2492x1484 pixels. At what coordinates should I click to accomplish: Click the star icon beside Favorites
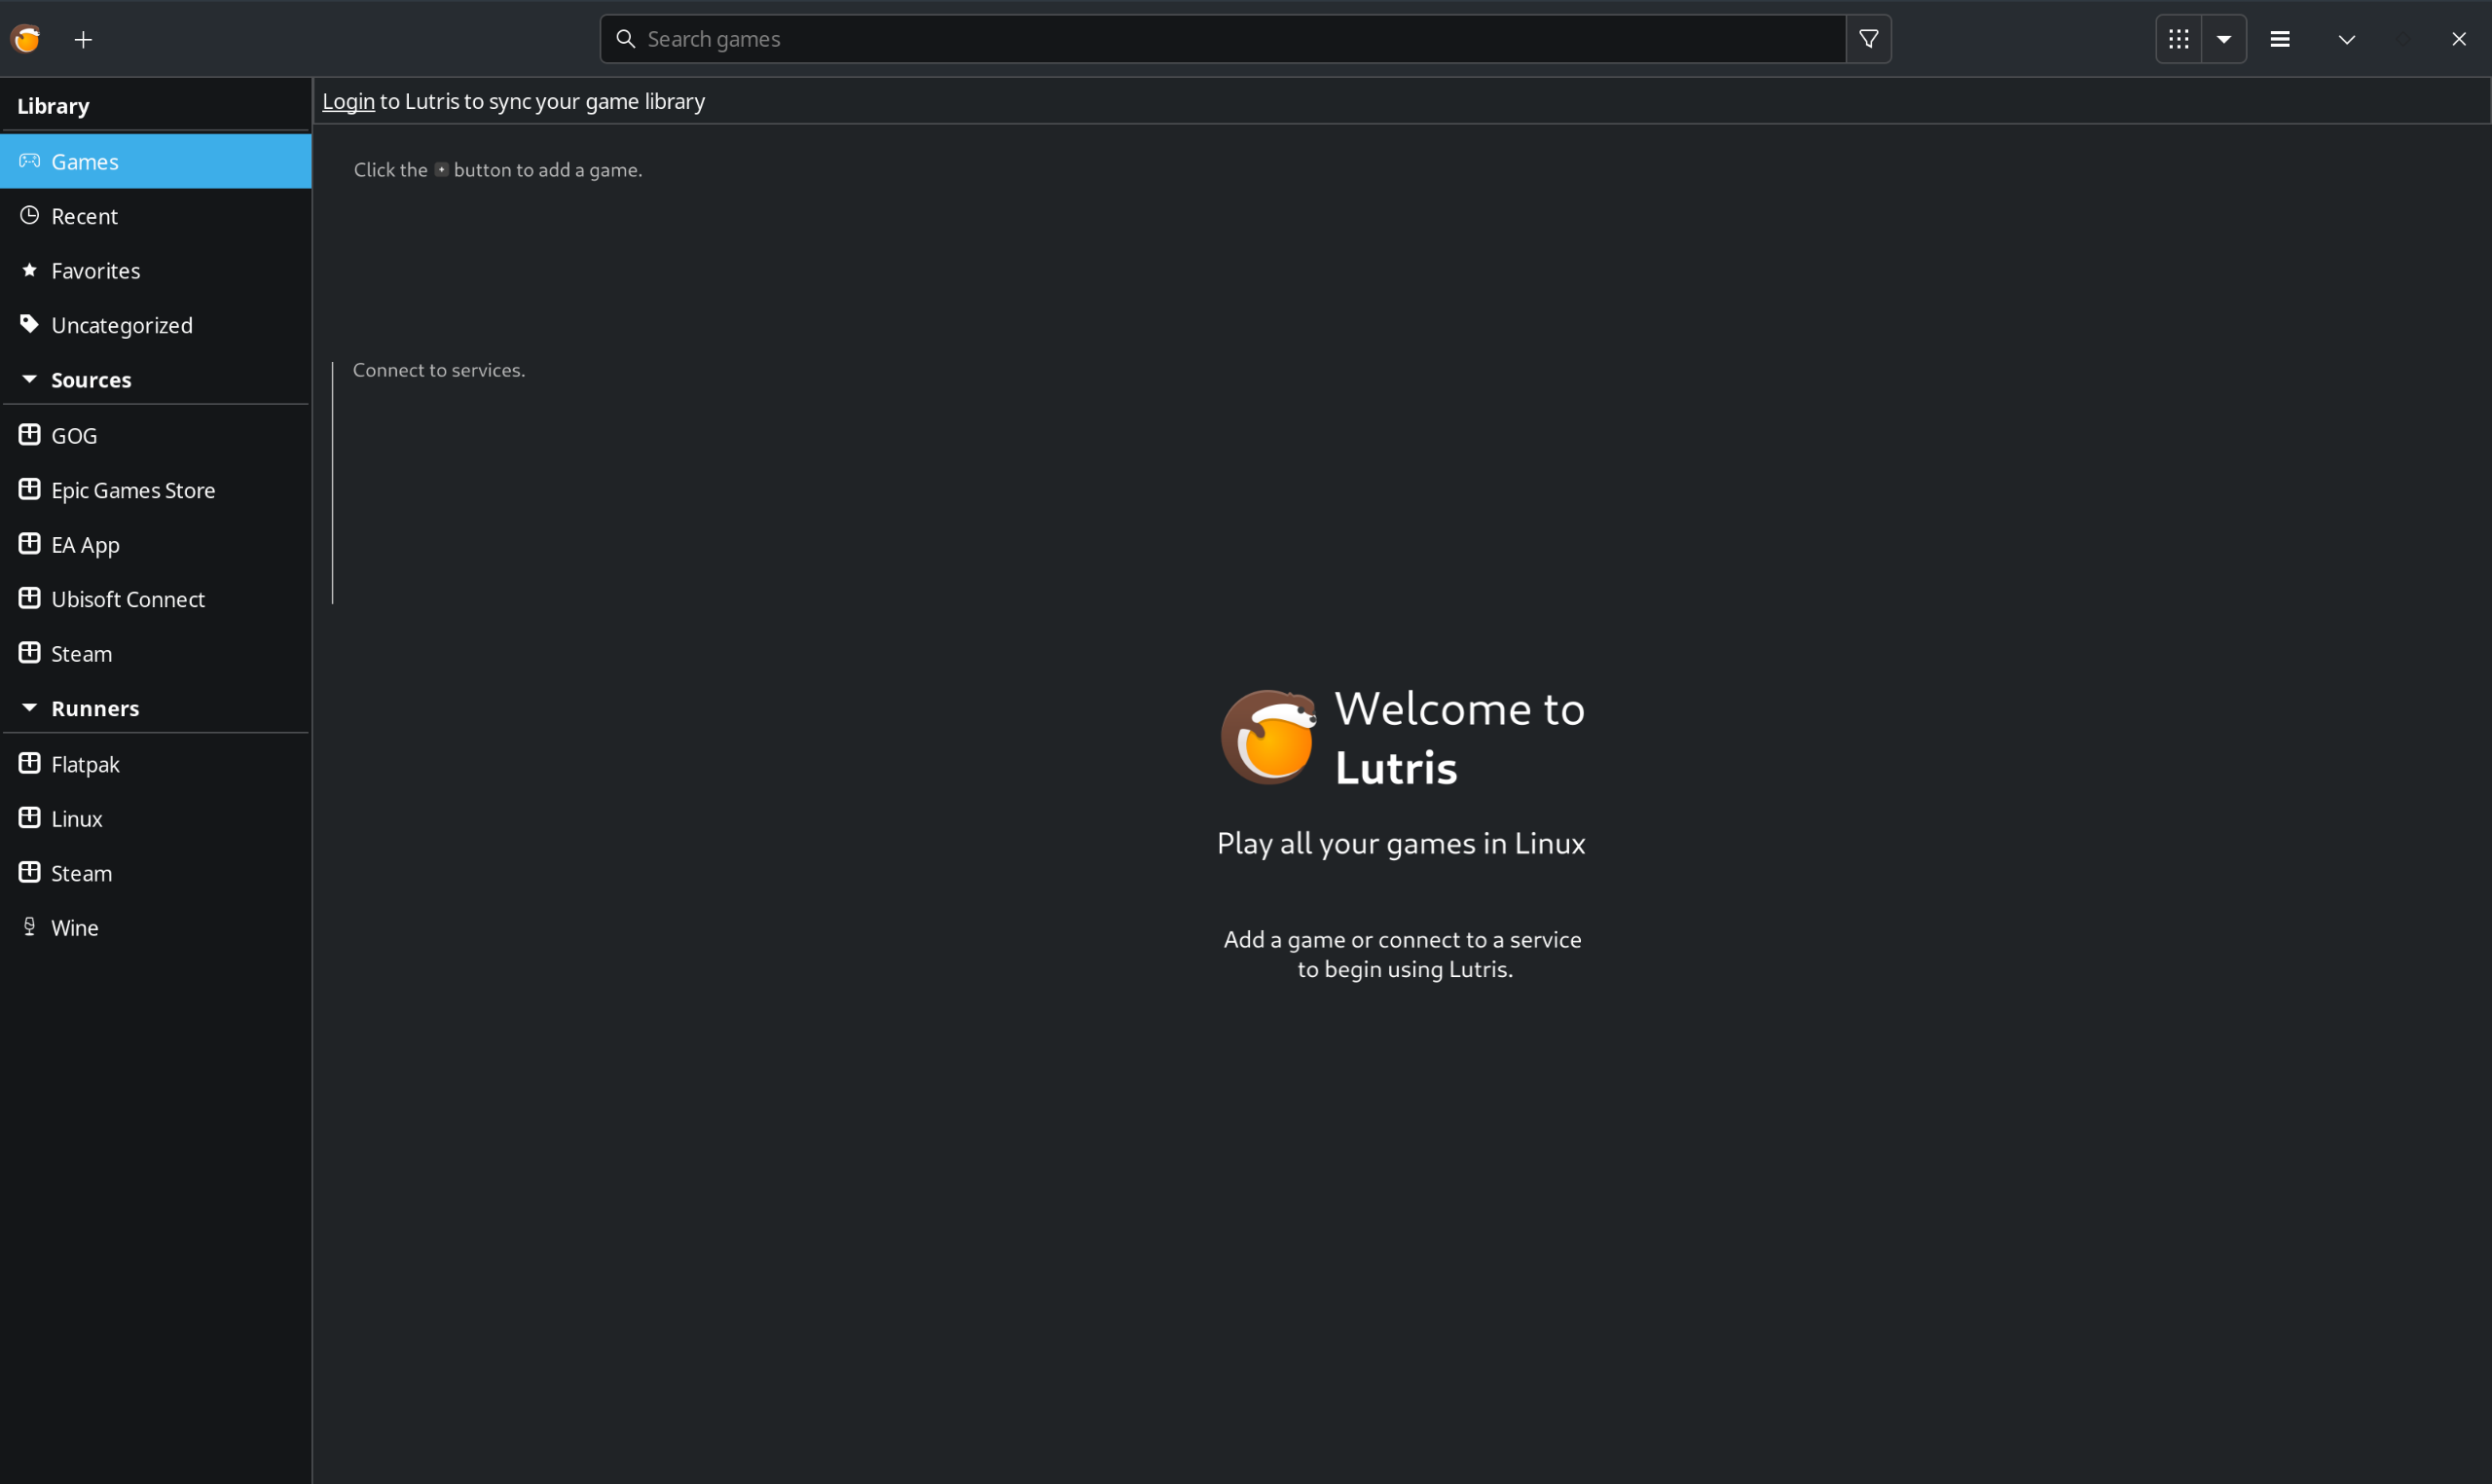29,270
